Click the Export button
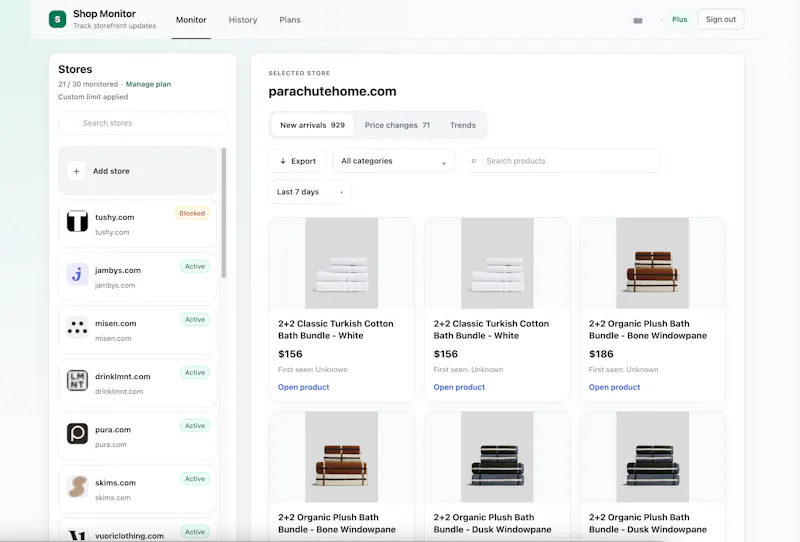800x542 pixels. 298,161
